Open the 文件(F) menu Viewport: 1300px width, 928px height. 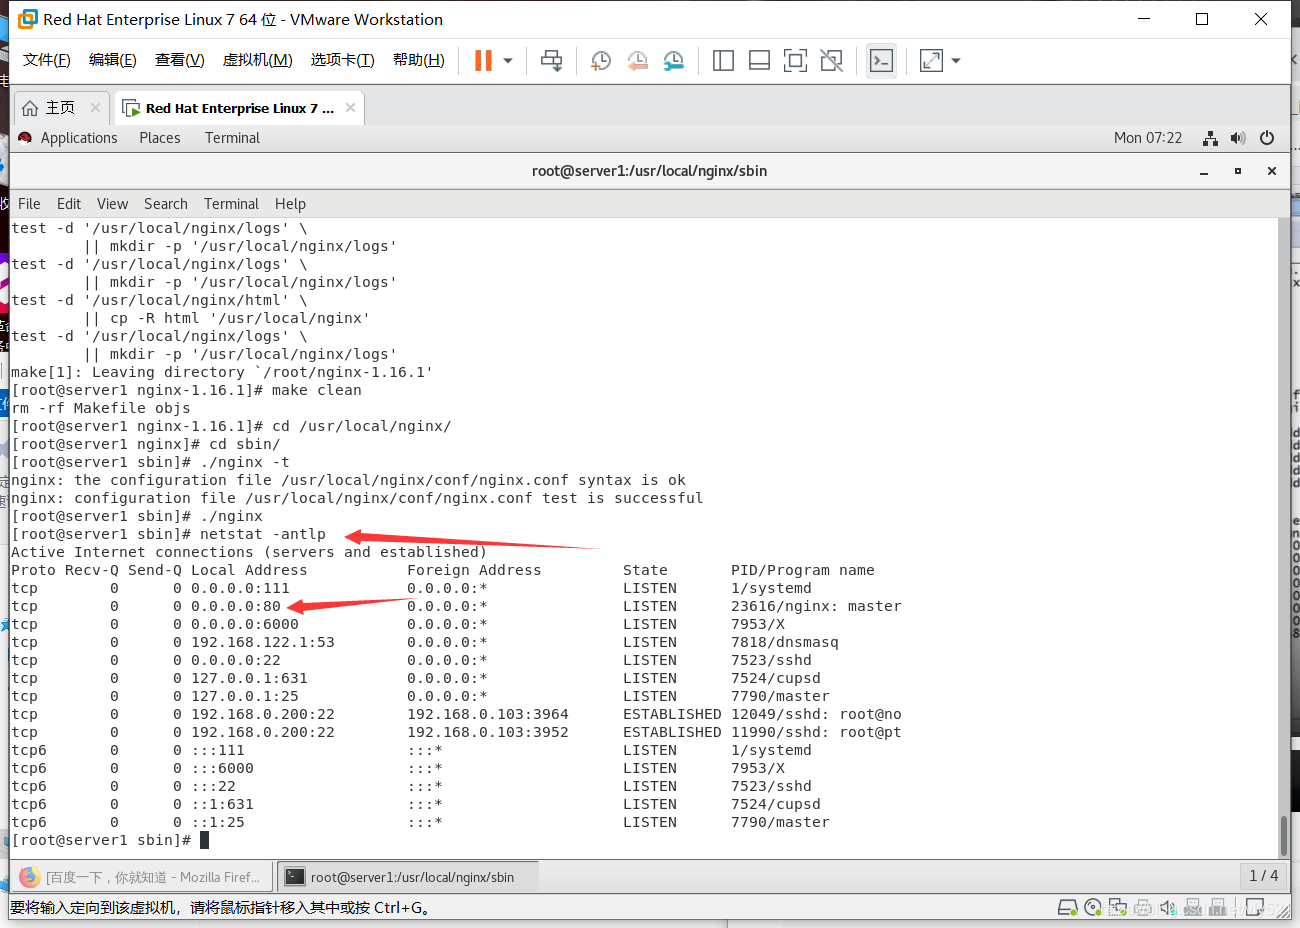pyautogui.click(x=47, y=60)
